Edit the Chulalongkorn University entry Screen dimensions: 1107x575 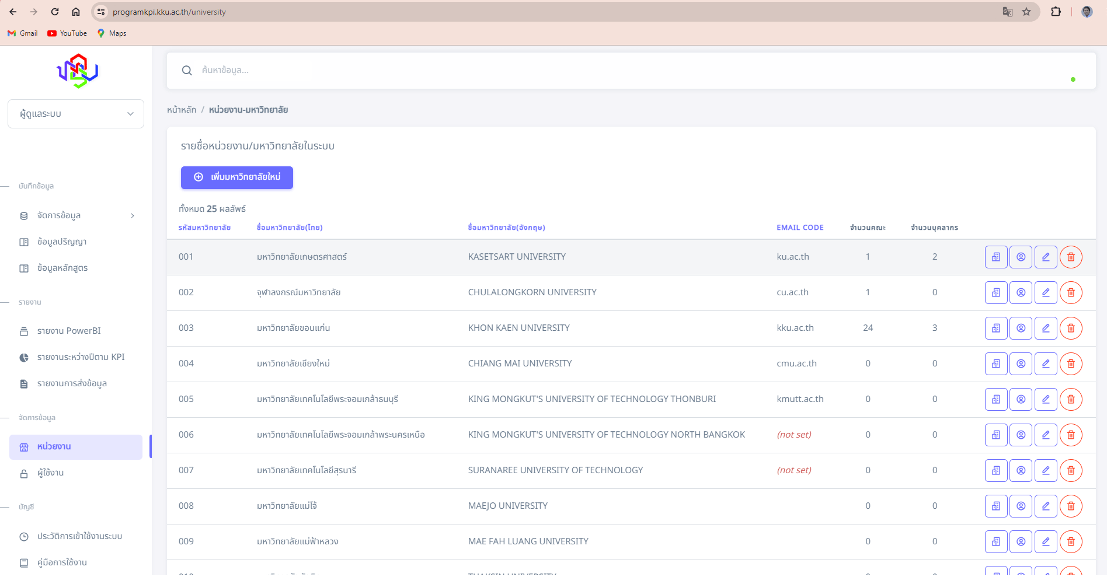[x=1045, y=293]
